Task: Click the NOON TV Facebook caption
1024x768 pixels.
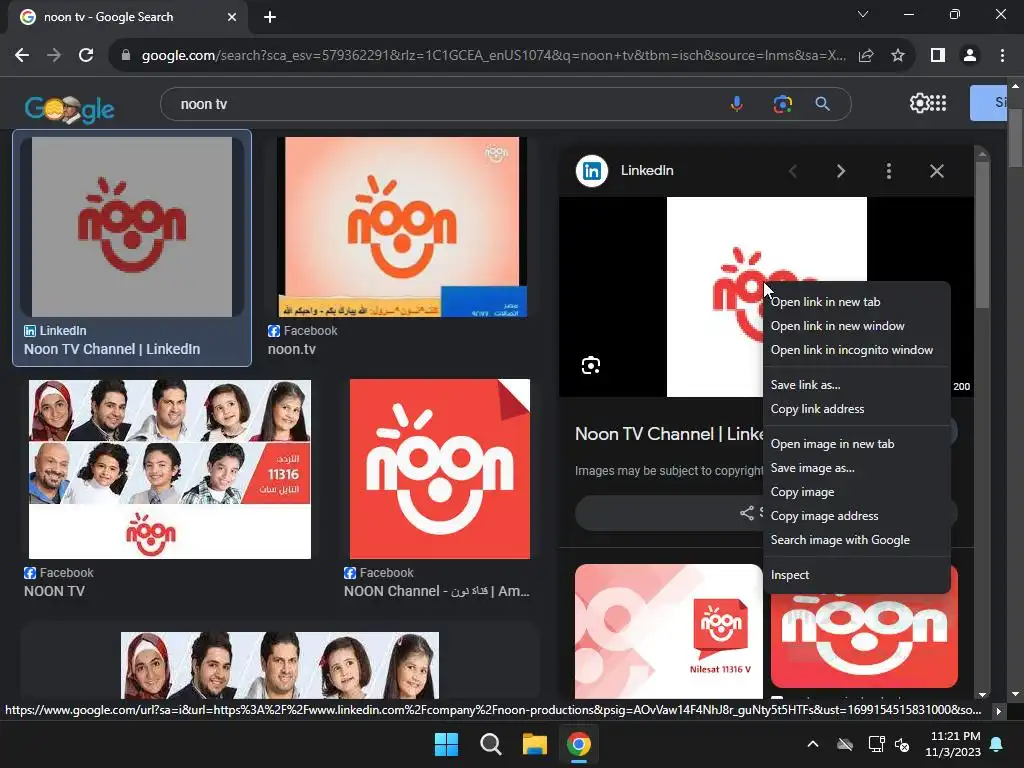Action: (x=54, y=591)
